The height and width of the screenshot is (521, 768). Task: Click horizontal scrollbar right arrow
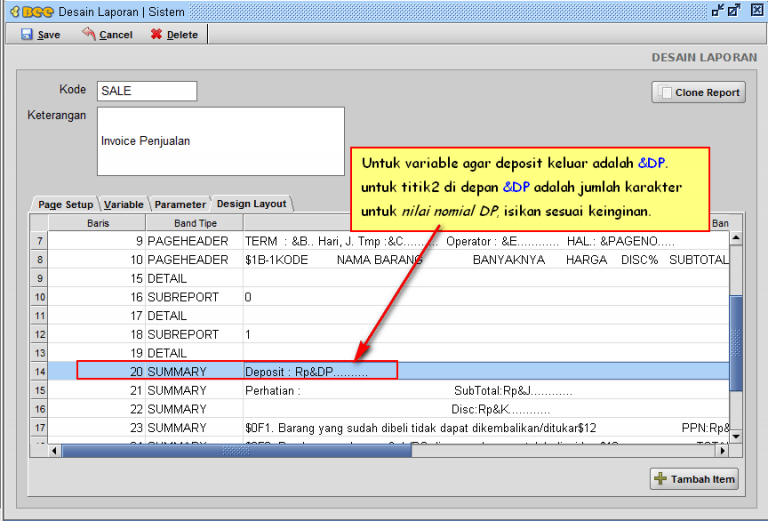click(722, 450)
